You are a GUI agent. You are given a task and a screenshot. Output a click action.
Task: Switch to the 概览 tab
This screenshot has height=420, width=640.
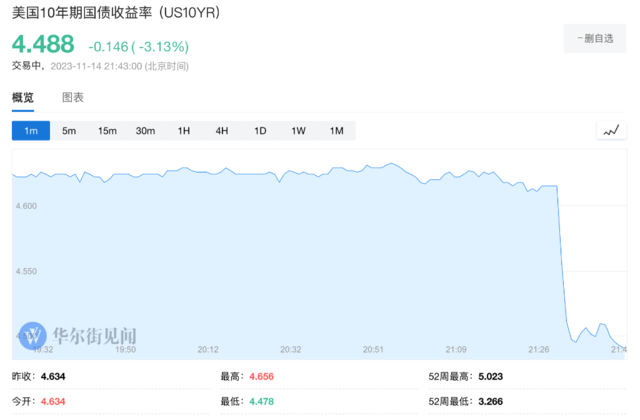pyautogui.click(x=23, y=98)
